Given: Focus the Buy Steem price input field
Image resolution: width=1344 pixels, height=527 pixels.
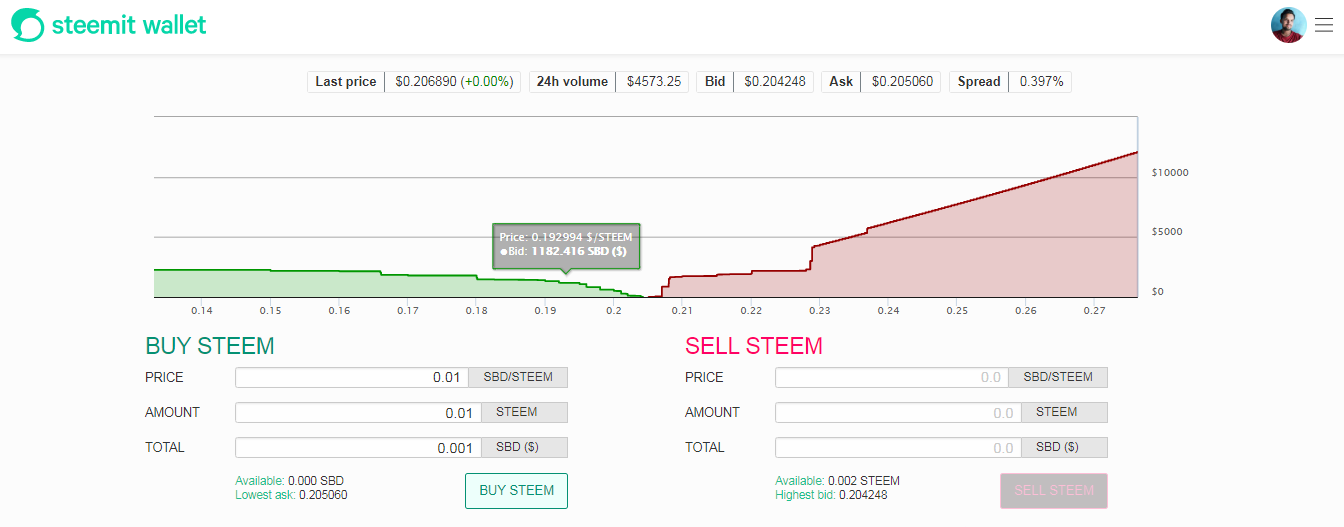Looking at the screenshot, I should coord(352,378).
